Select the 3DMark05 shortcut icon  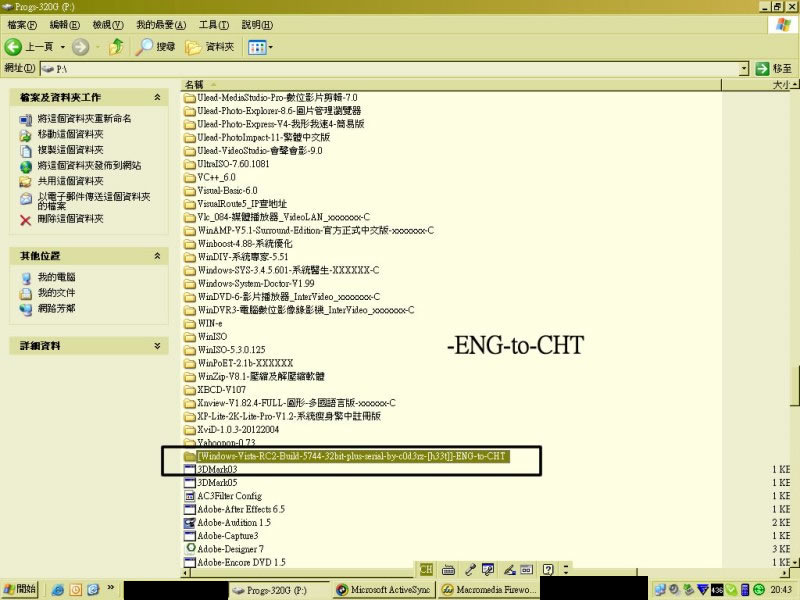click(x=190, y=483)
